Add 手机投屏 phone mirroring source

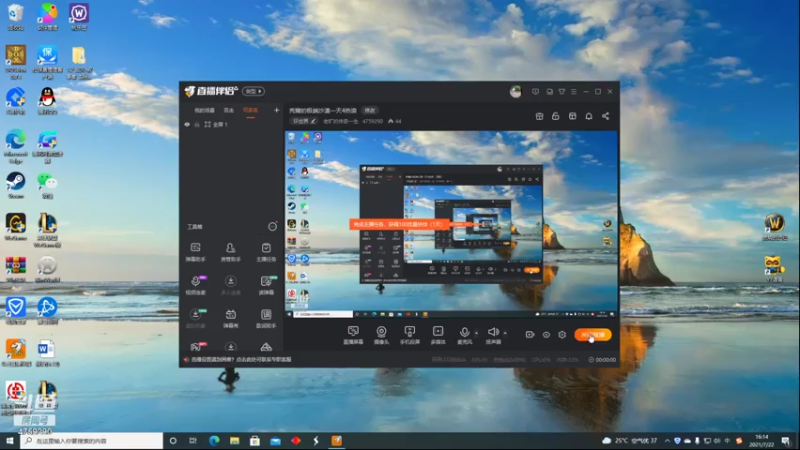(409, 335)
